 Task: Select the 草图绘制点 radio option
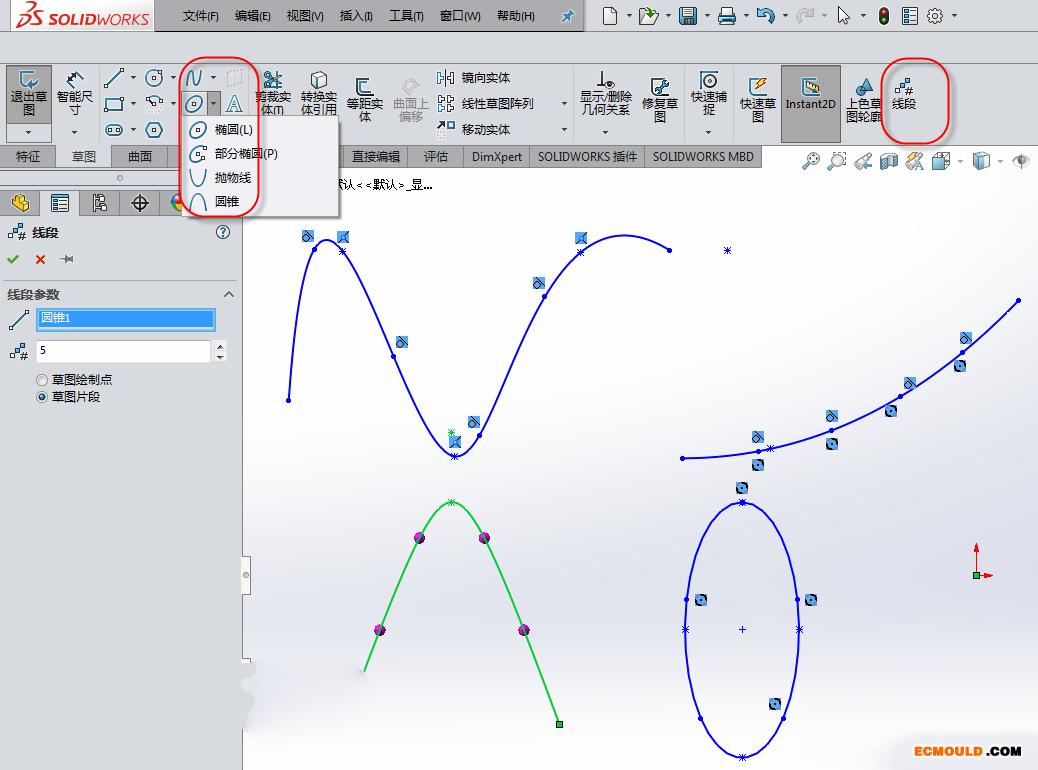[x=42, y=380]
